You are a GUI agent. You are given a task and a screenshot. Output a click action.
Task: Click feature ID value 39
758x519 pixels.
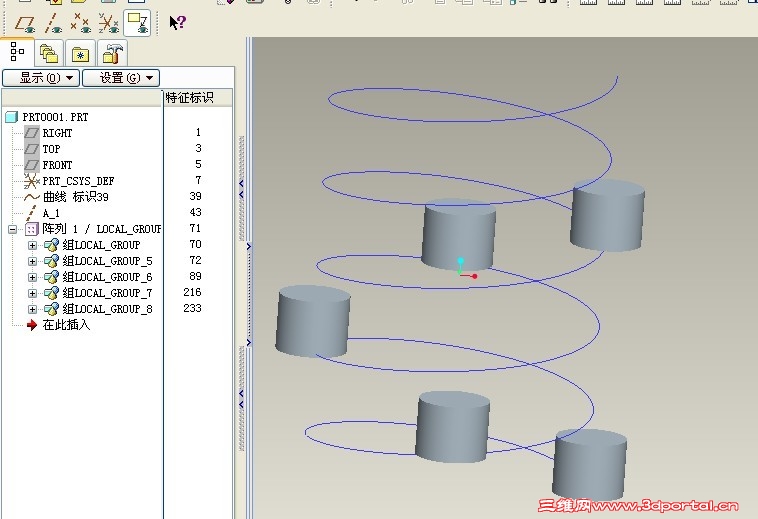[195, 196]
